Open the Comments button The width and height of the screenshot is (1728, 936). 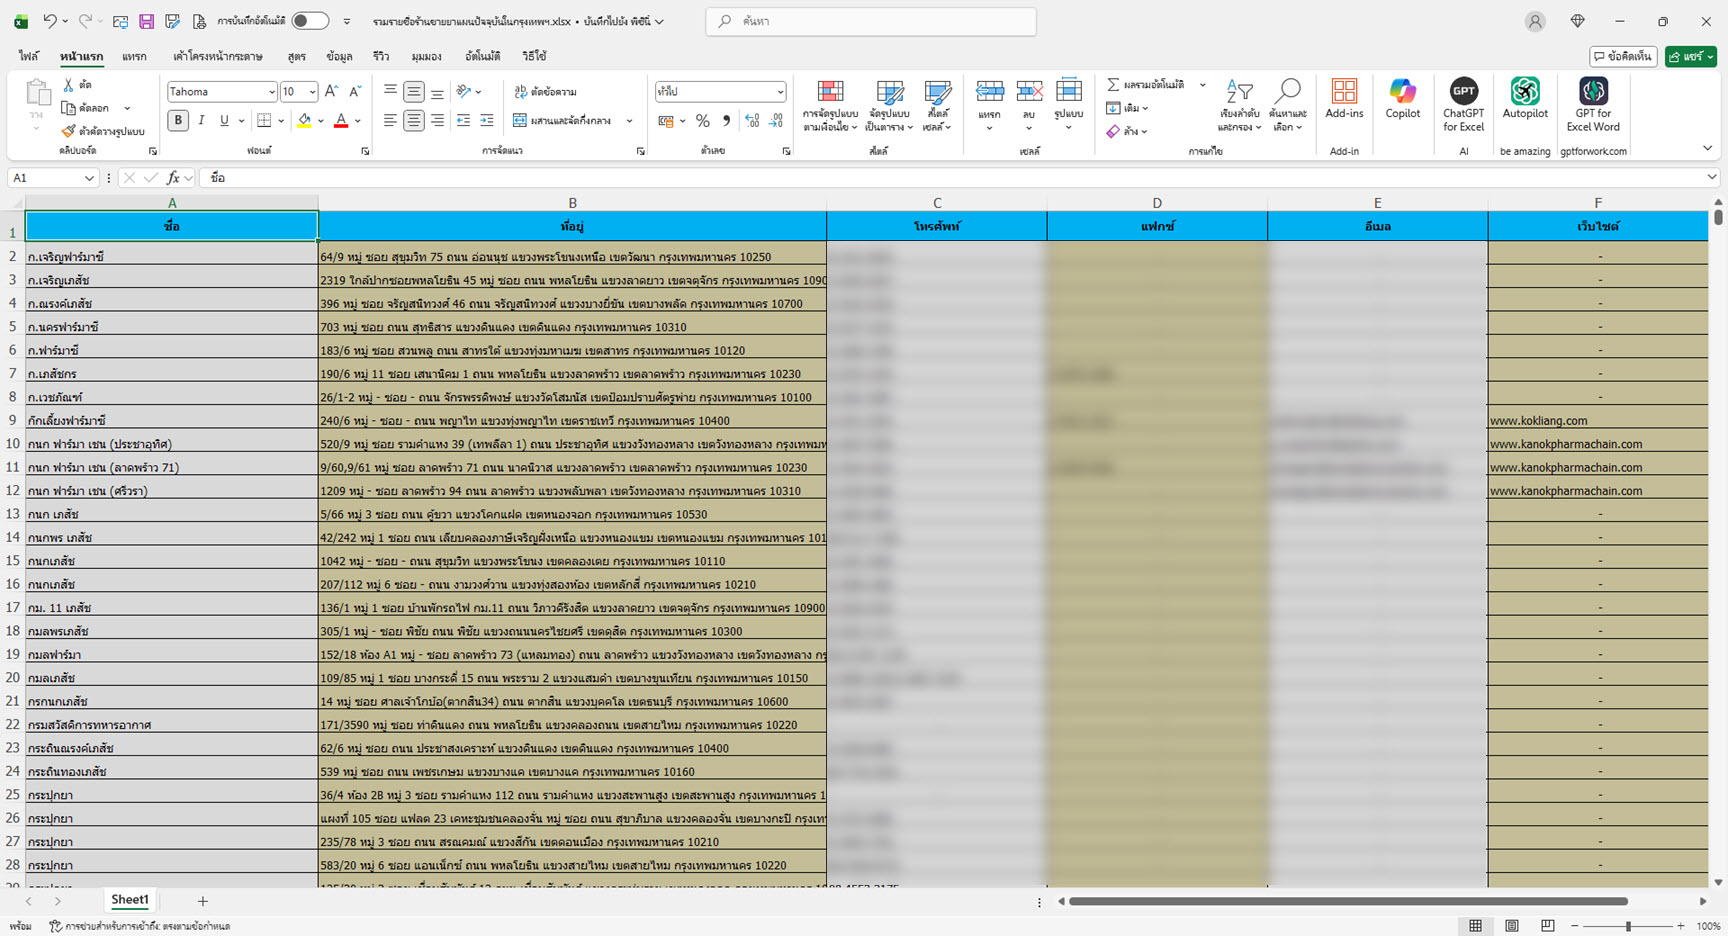pos(1623,57)
